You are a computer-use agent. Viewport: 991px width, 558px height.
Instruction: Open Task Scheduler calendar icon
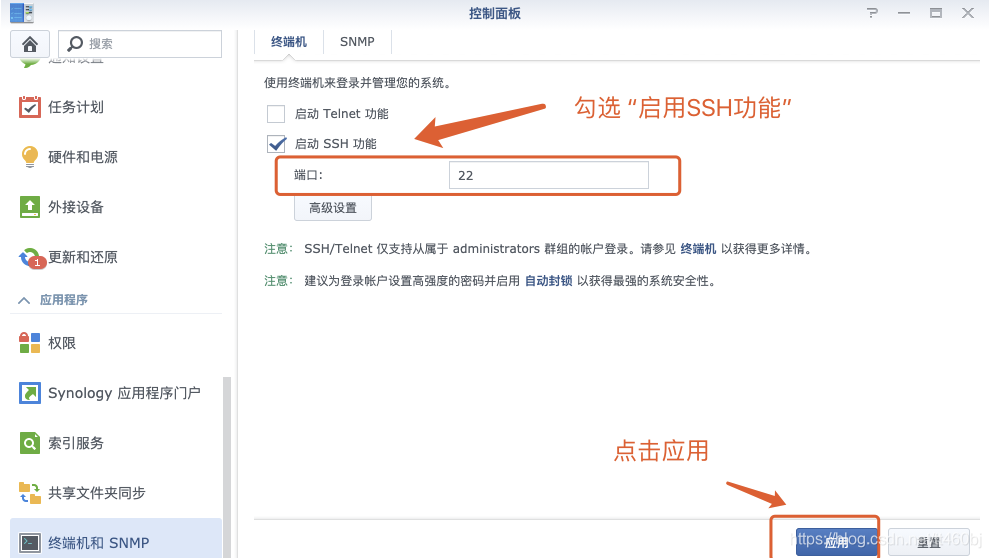click(30, 107)
